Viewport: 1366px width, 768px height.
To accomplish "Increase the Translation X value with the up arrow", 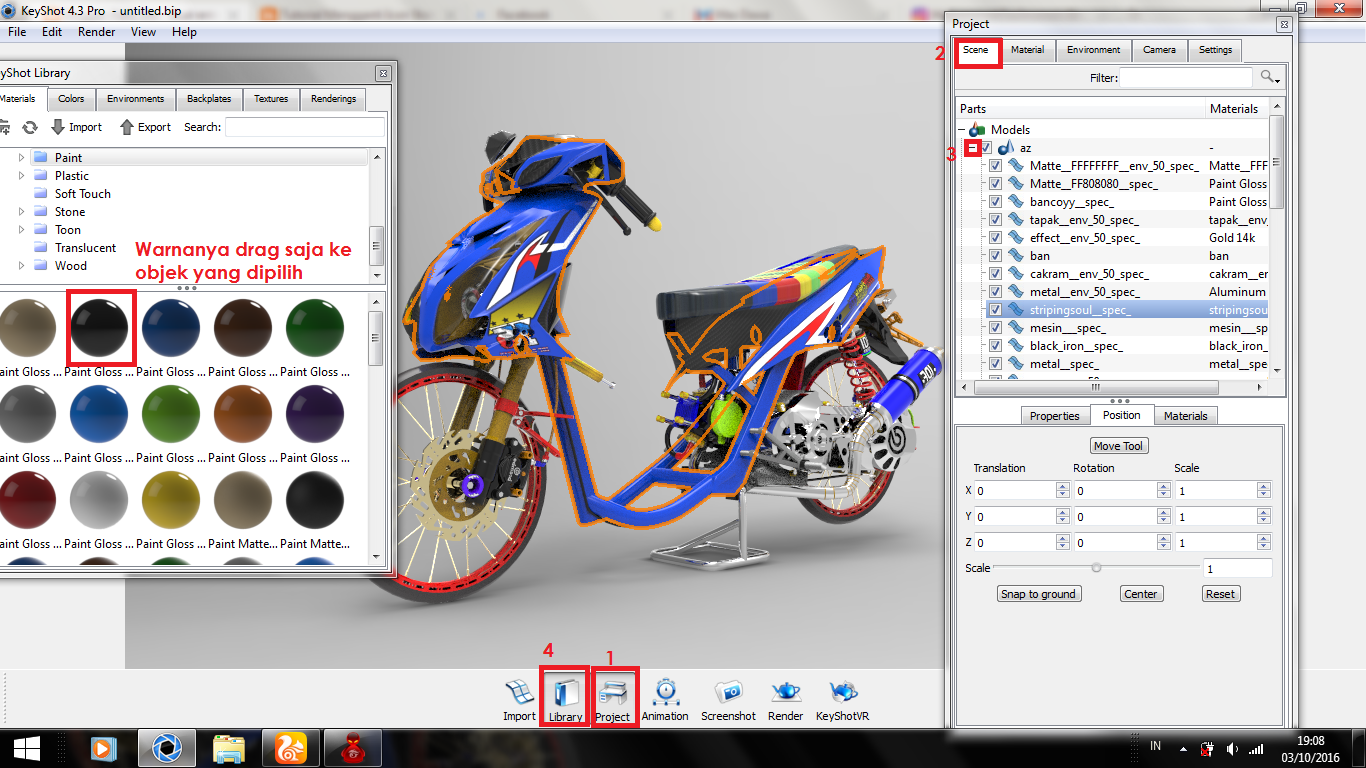I will 1062,487.
